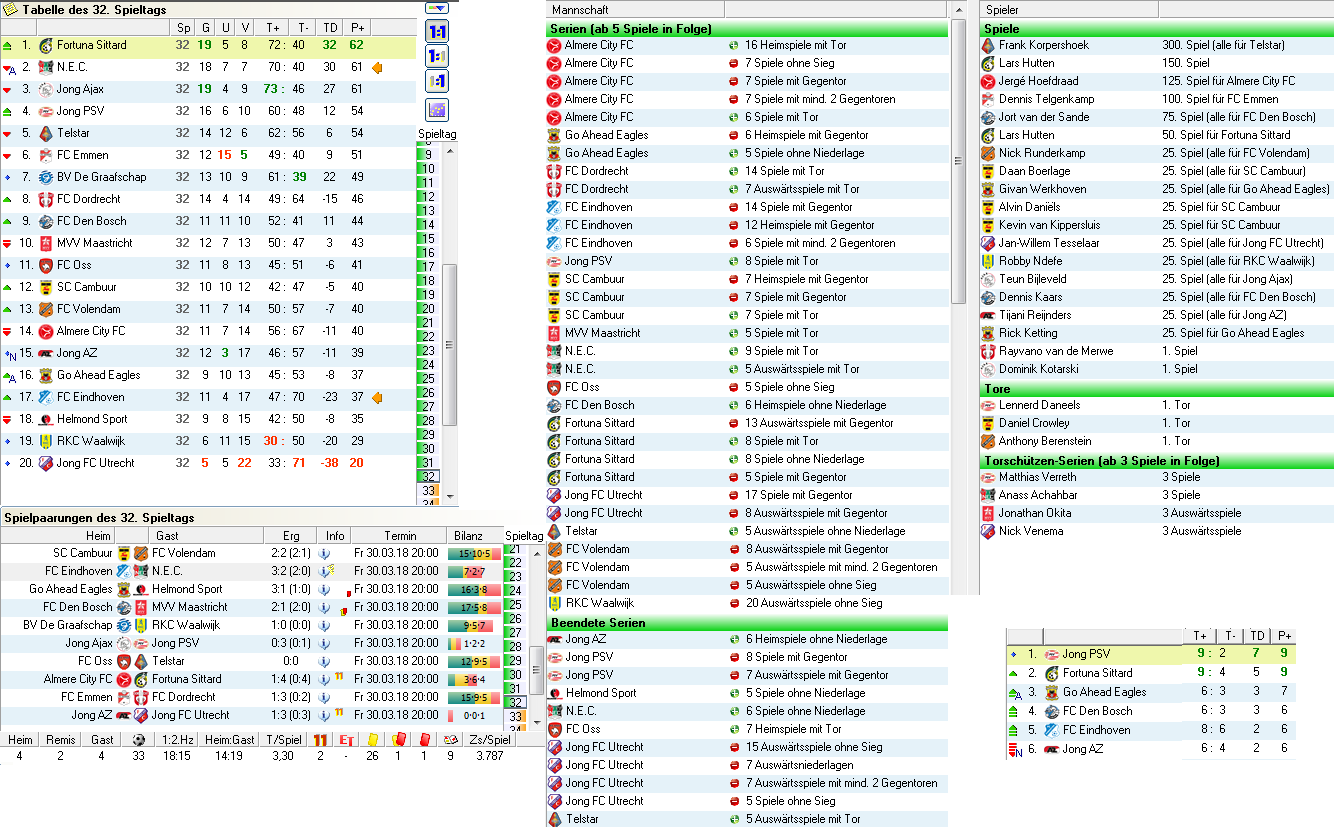This screenshot has width=1334, height=830.
Task: Select matchday 33 in the fixtures Spieltag list
Action: click(515, 716)
